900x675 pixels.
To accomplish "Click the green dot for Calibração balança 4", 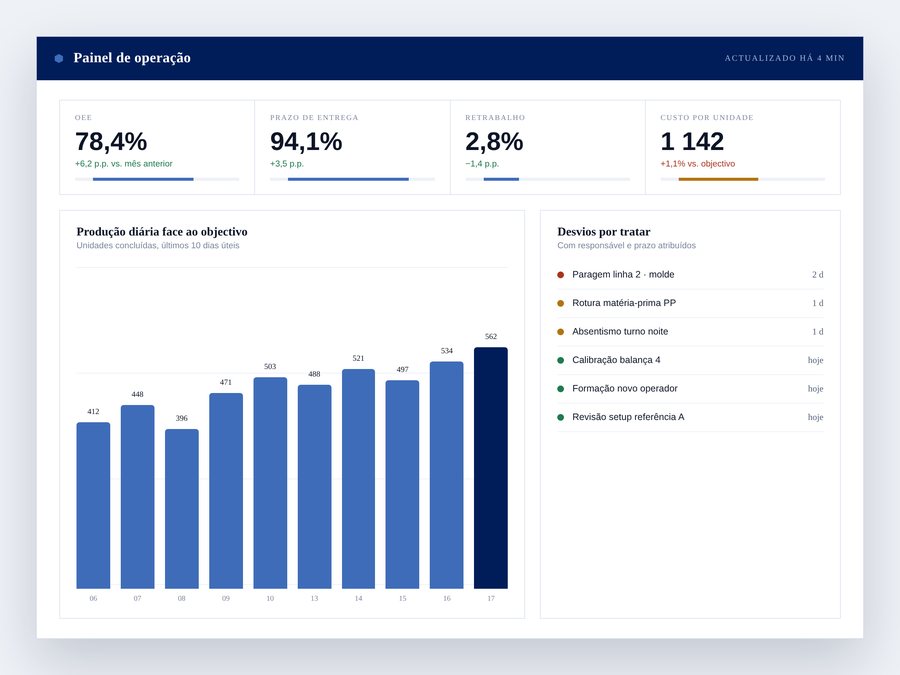I will coord(561,360).
